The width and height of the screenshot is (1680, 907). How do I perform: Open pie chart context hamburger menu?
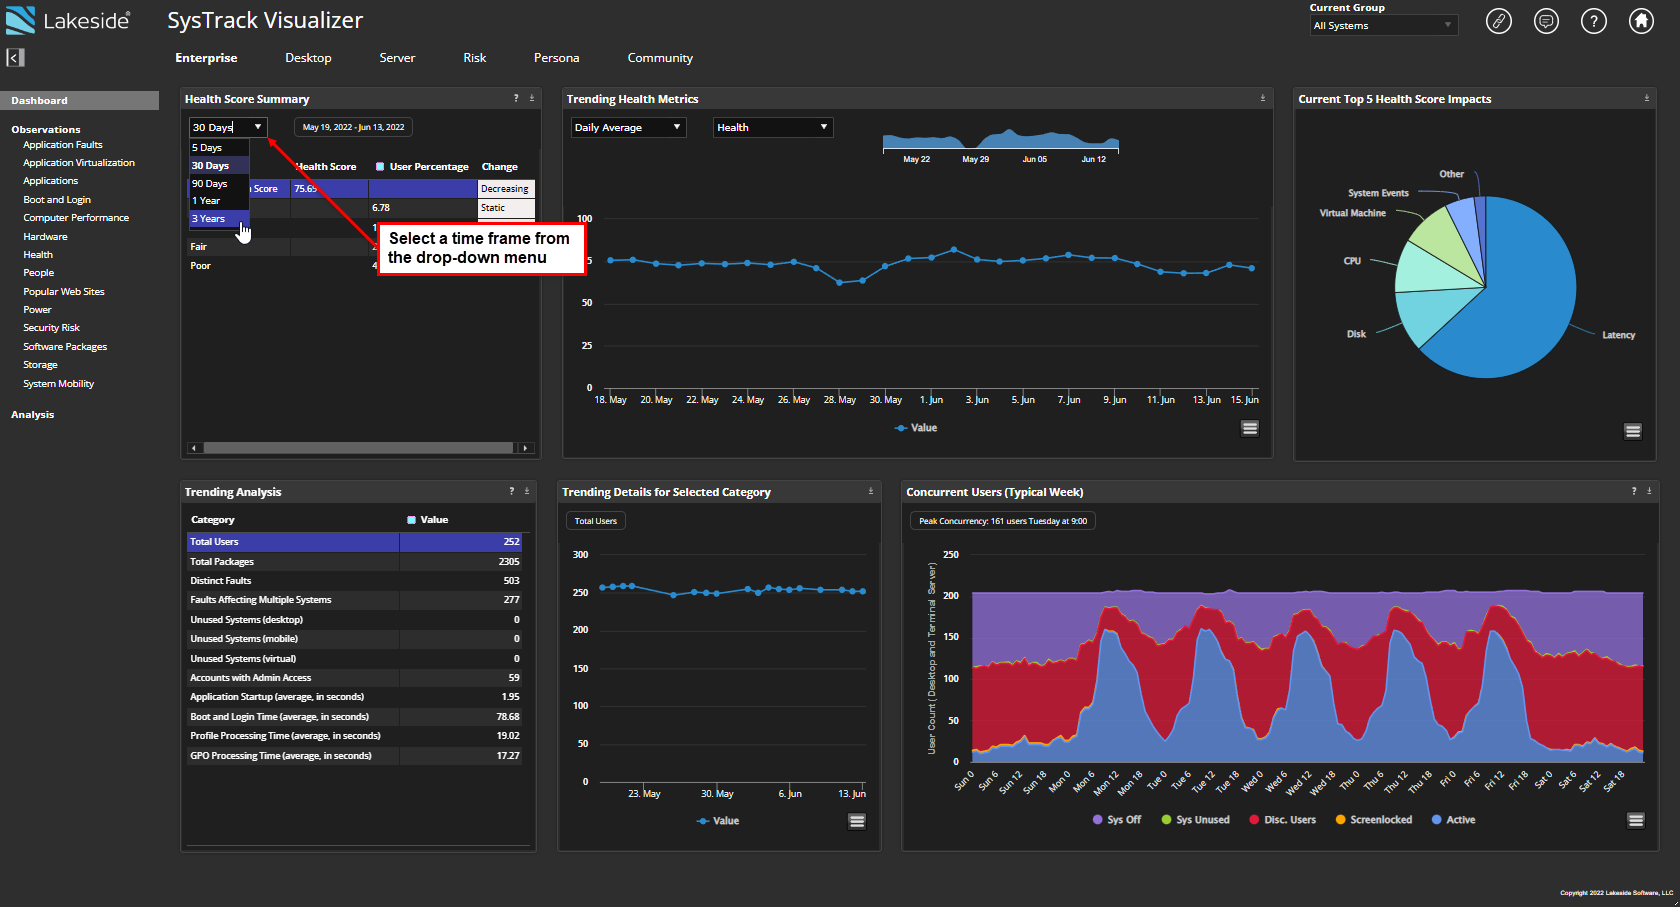[1633, 431]
